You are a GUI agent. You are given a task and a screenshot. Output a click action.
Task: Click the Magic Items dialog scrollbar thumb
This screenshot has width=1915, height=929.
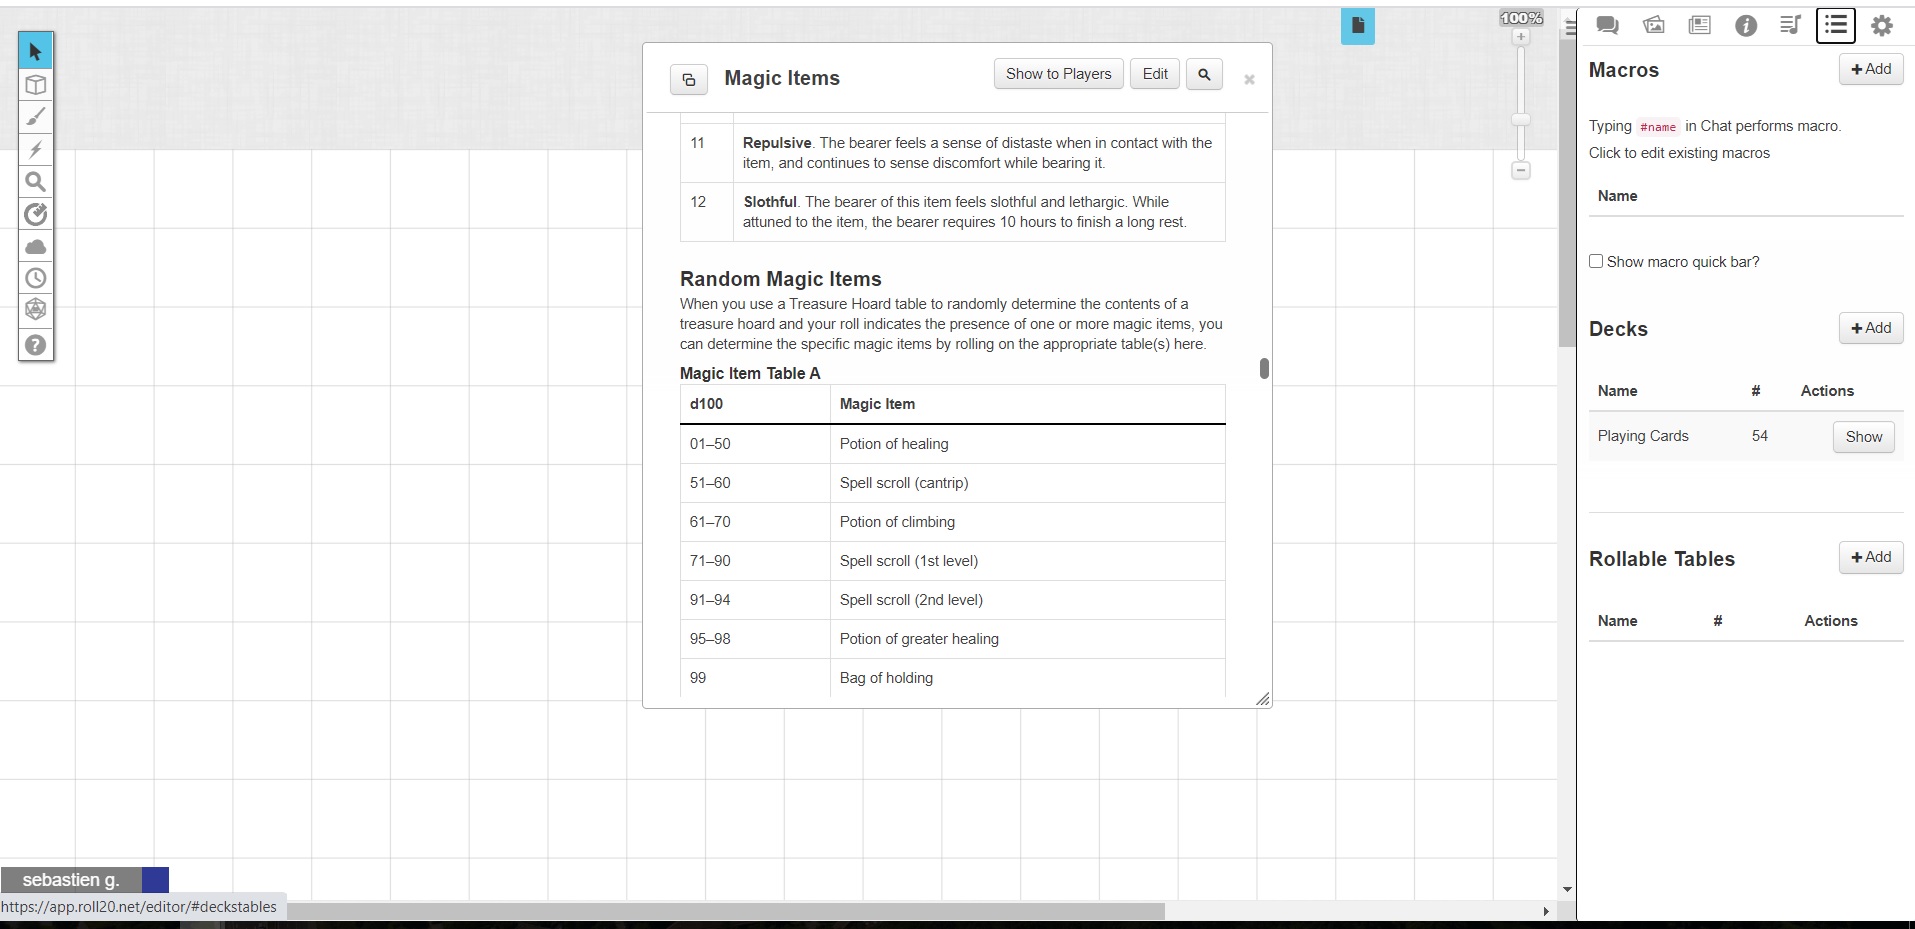(x=1264, y=369)
